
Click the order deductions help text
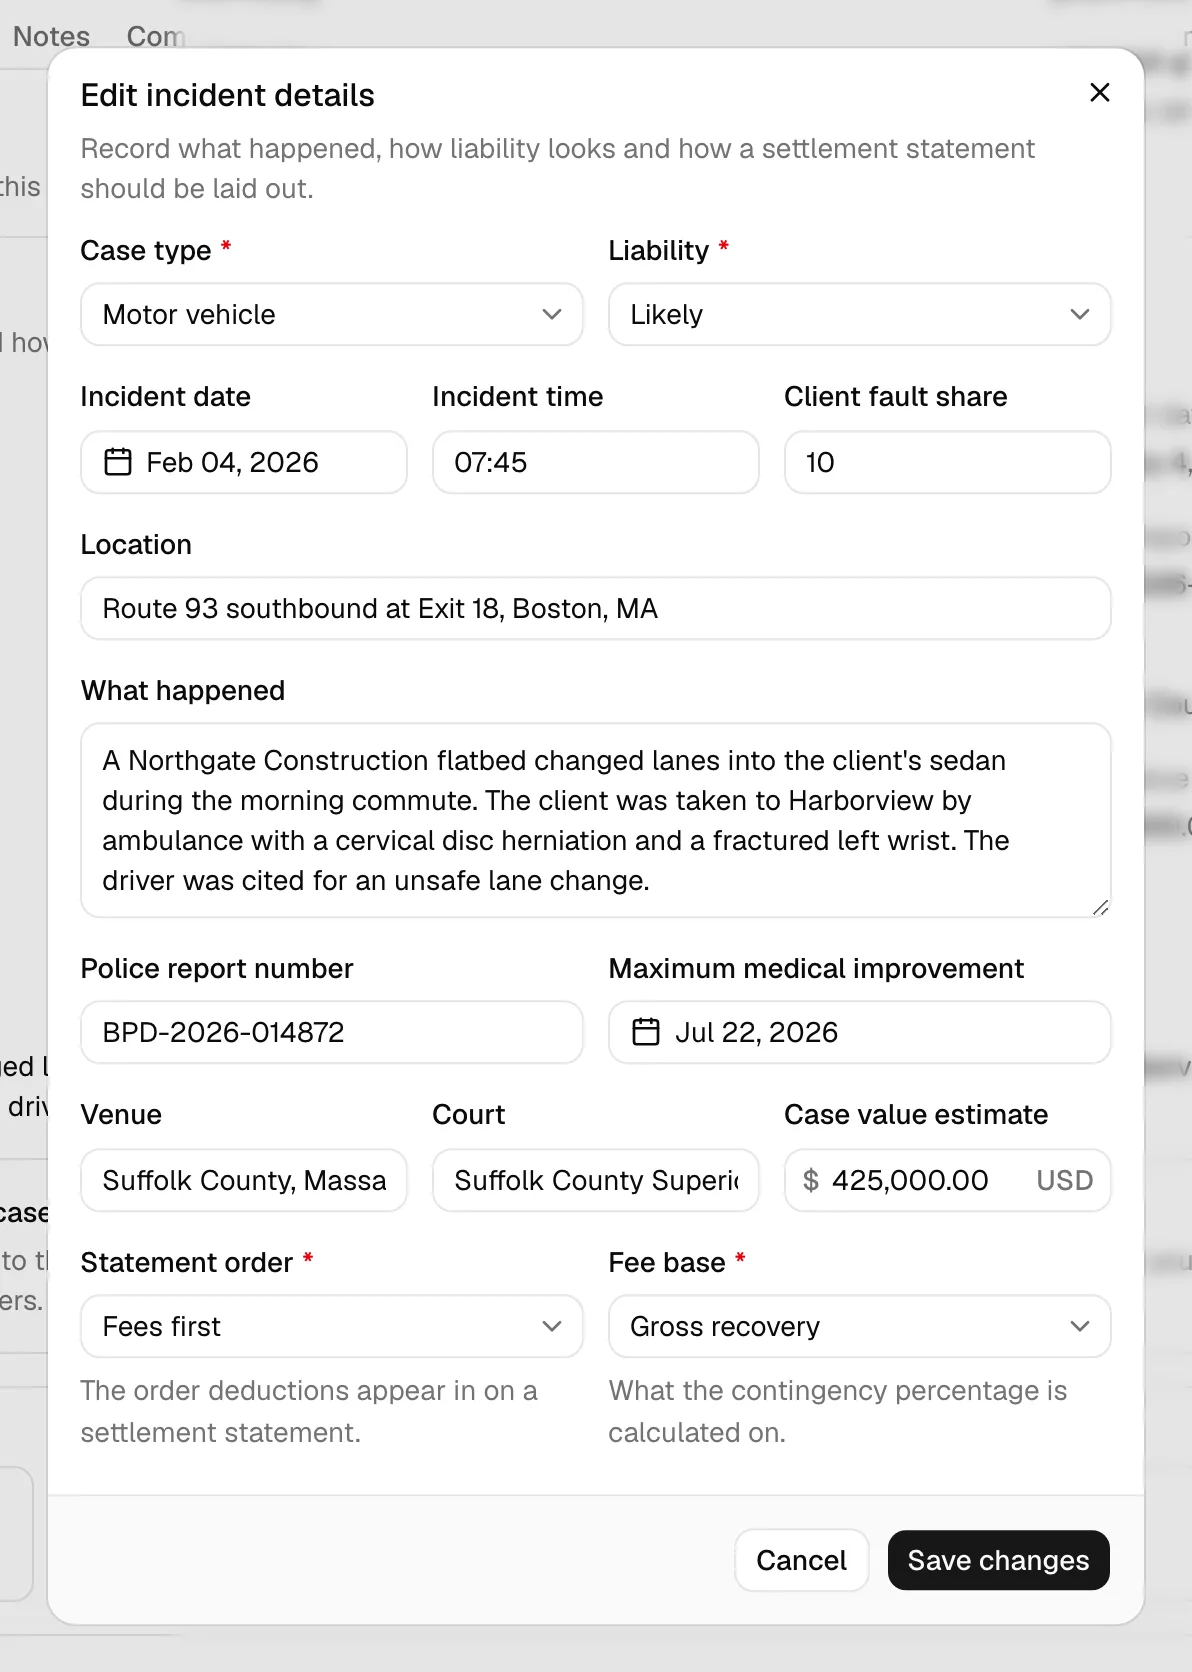[x=309, y=1411]
